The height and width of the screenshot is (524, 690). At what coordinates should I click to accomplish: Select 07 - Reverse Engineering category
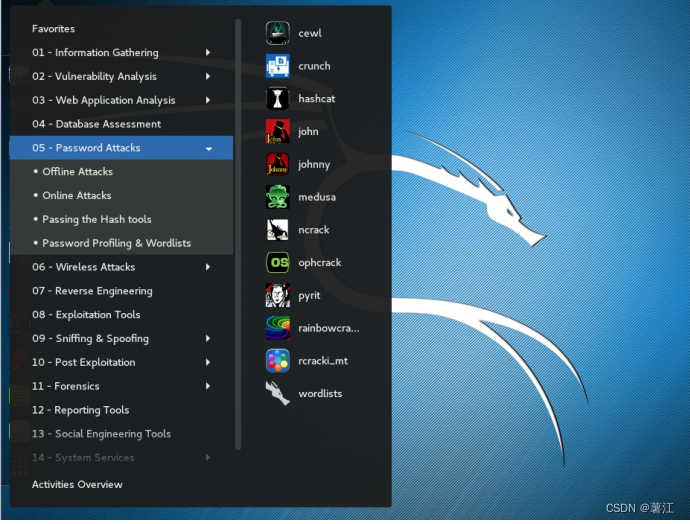tap(121, 291)
